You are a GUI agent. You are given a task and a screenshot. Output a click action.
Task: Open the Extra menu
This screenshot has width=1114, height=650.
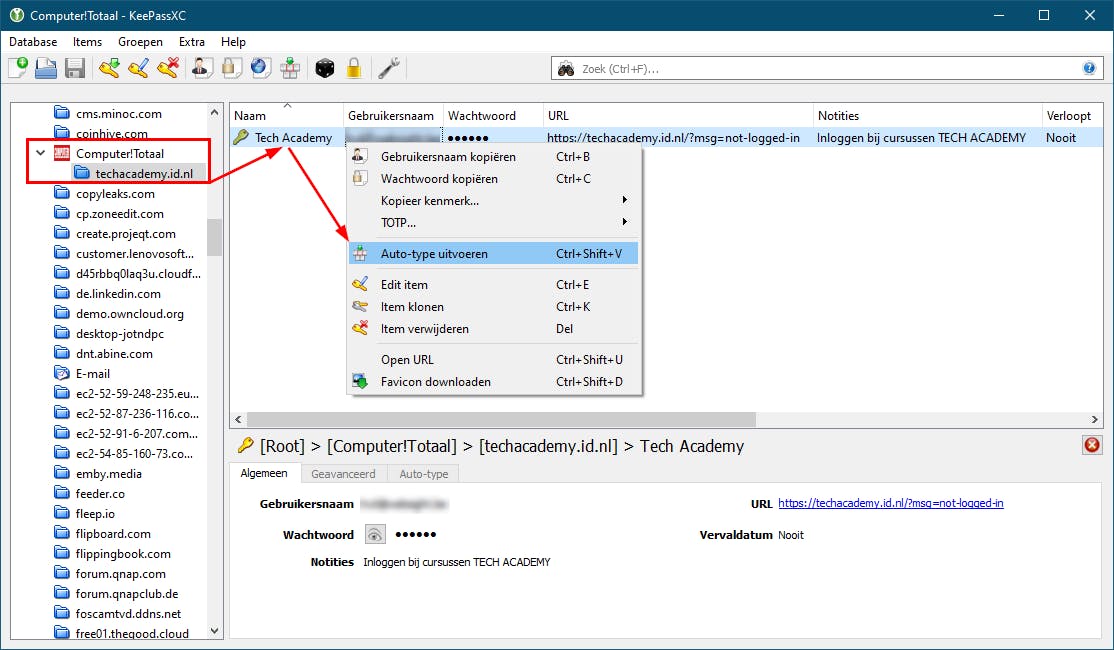(192, 42)
